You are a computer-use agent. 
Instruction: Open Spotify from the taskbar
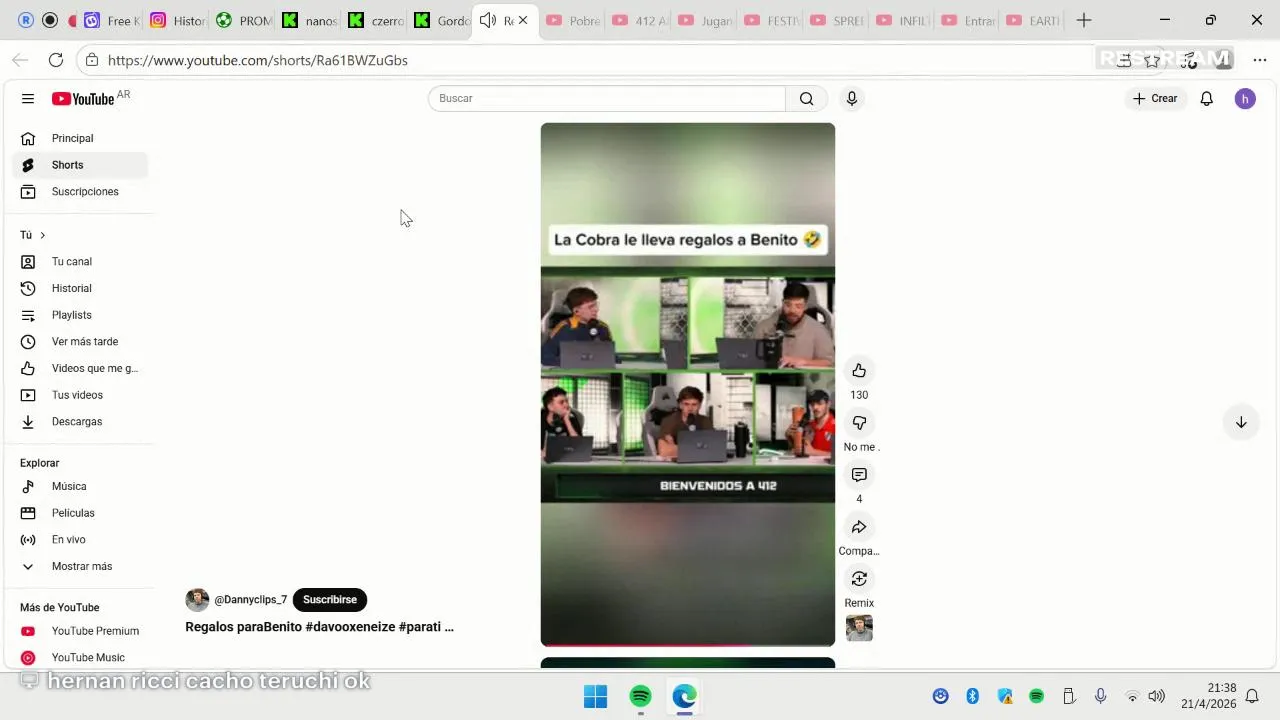(x=640, y=696)
